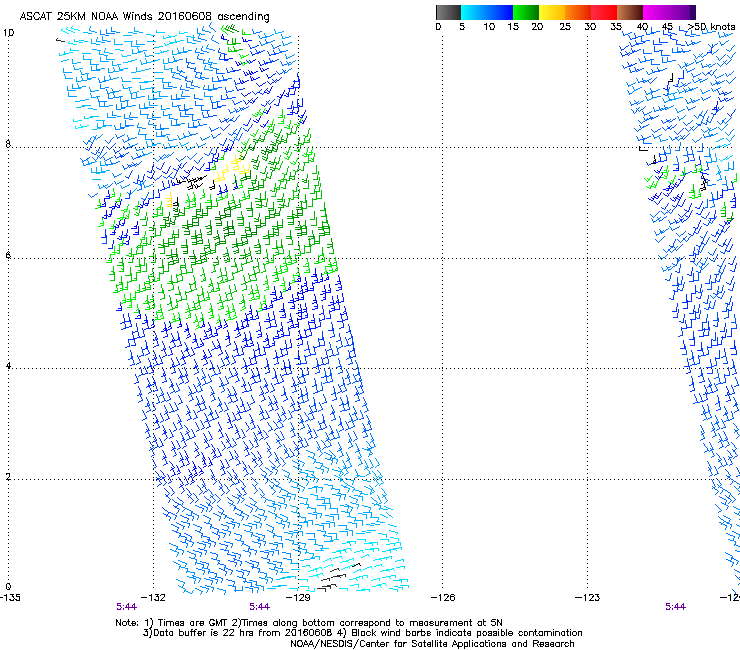
Task: Click the longitude axis label '-129'
Action: (x=298, y=598)
